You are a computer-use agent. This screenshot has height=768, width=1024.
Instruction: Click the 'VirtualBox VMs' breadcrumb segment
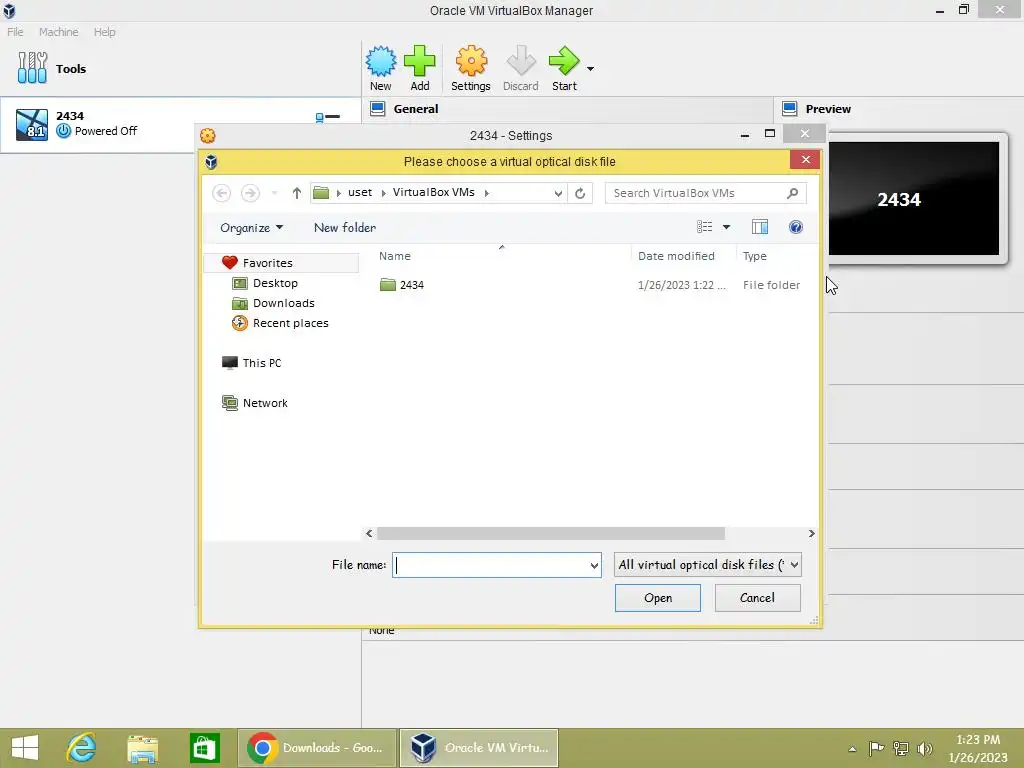click(434, 193)
